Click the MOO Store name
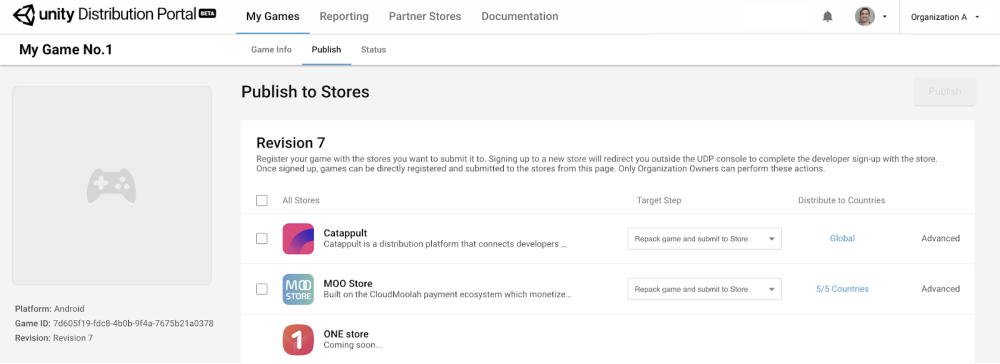1000x364 pixels. pos(348,284)
